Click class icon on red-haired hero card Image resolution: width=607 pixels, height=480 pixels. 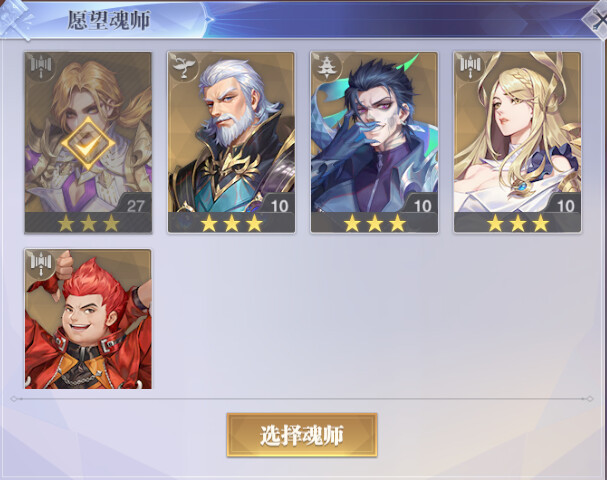pos(41,264)
